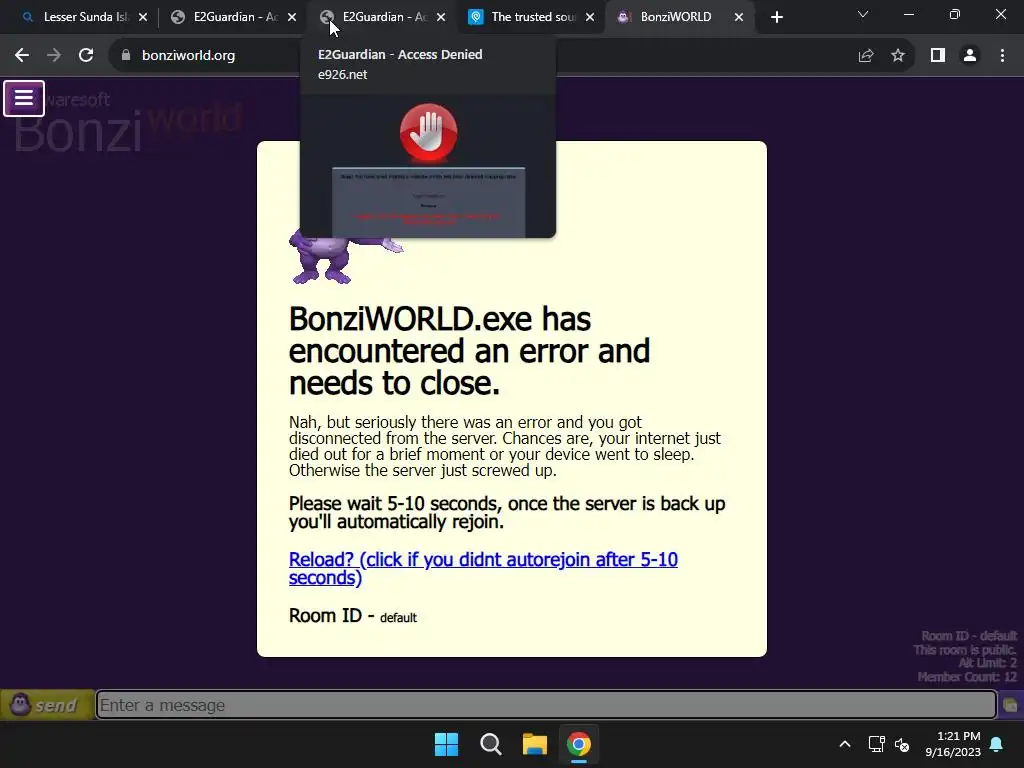Screen dimensions: 1024x768
Task: Focus the Enter a message field
Action: tap(546, 705)
